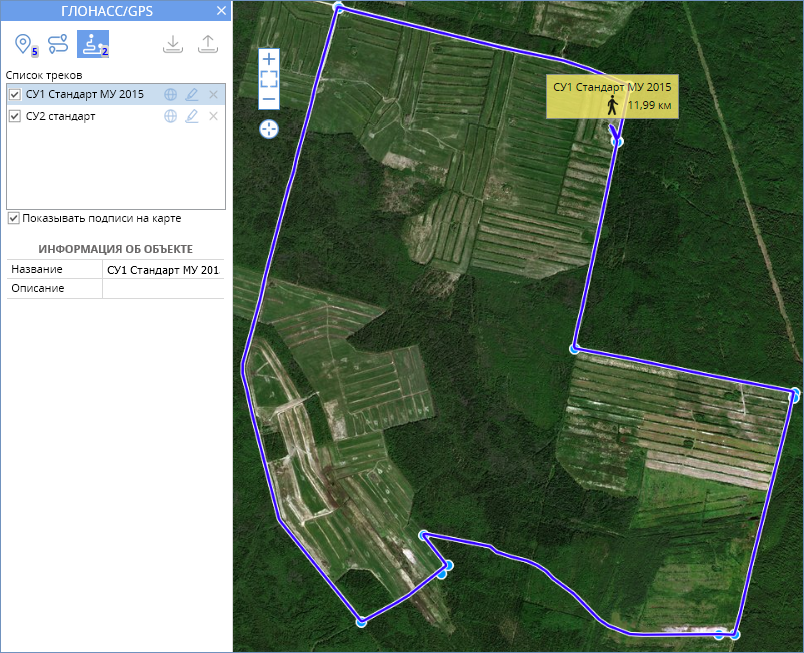Click the Название property label

37,270
